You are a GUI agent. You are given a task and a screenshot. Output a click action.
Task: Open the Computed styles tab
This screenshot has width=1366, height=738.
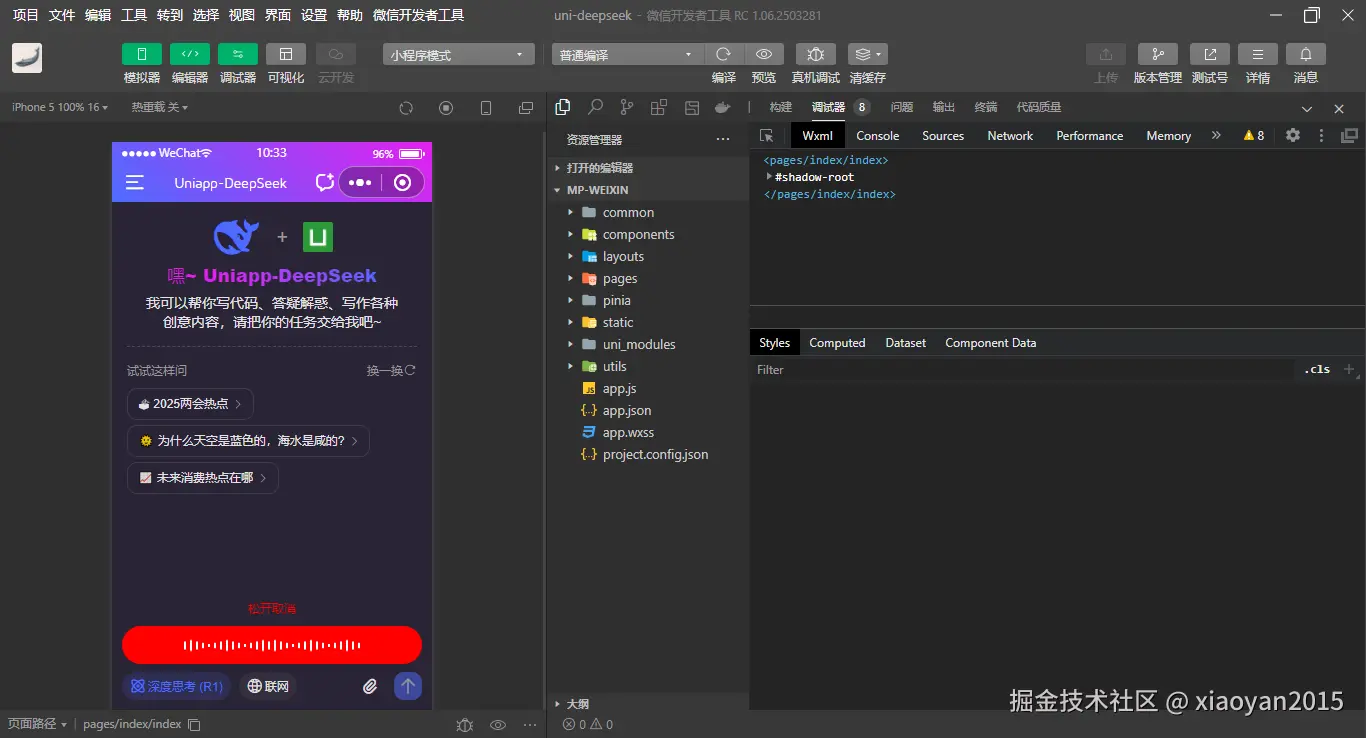click(x=837, y=343)
